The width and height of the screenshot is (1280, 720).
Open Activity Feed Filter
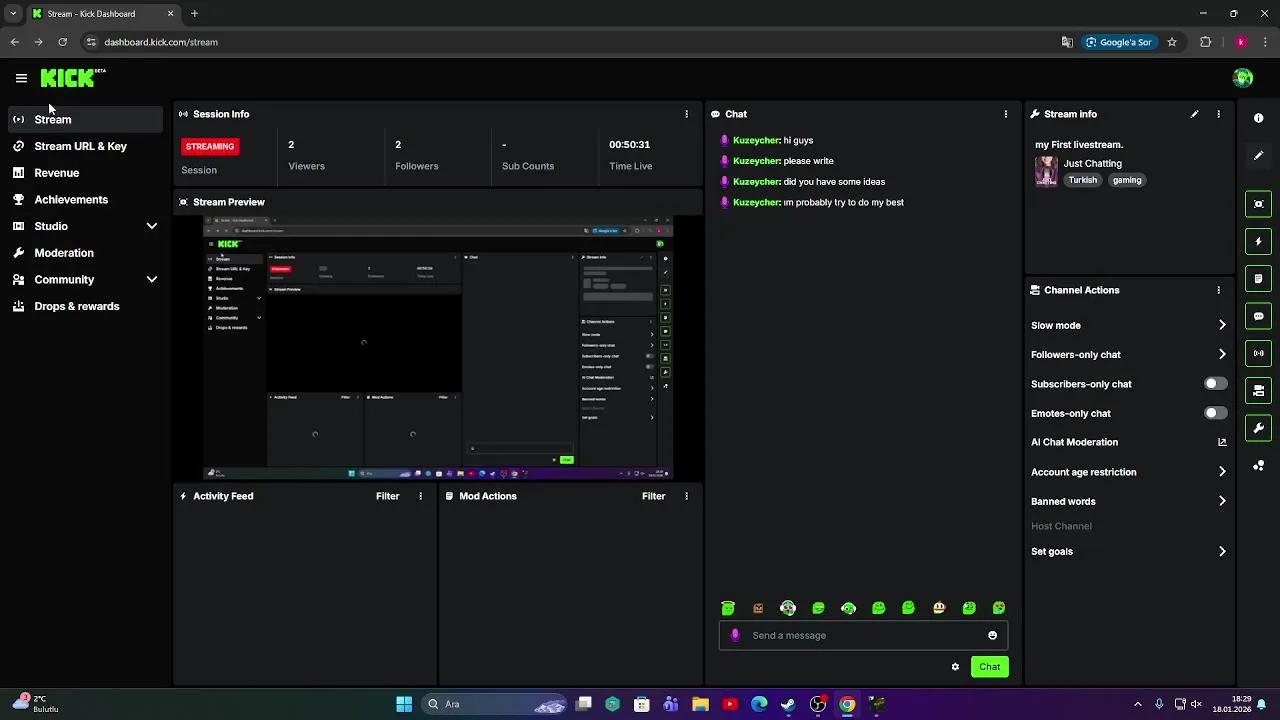(x=387, y=496)
